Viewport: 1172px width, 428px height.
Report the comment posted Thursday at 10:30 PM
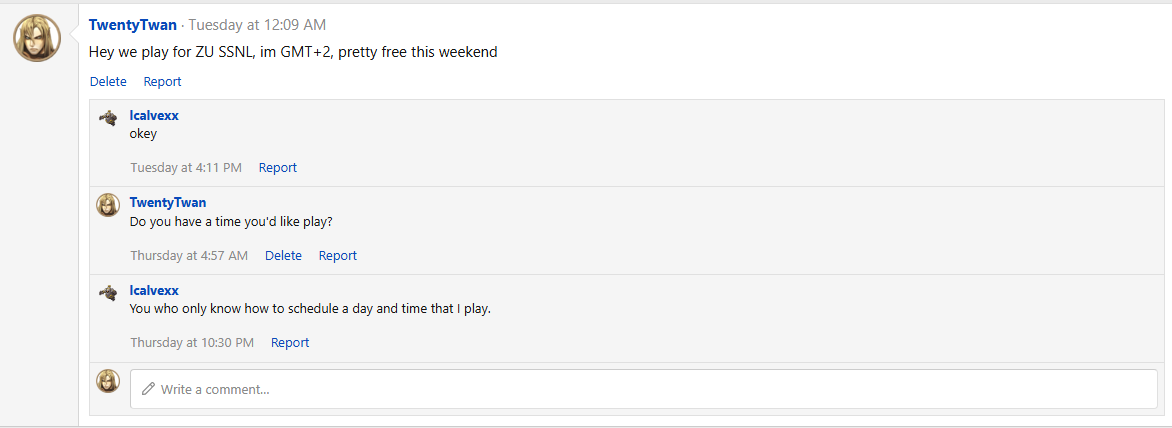[290, 343]
